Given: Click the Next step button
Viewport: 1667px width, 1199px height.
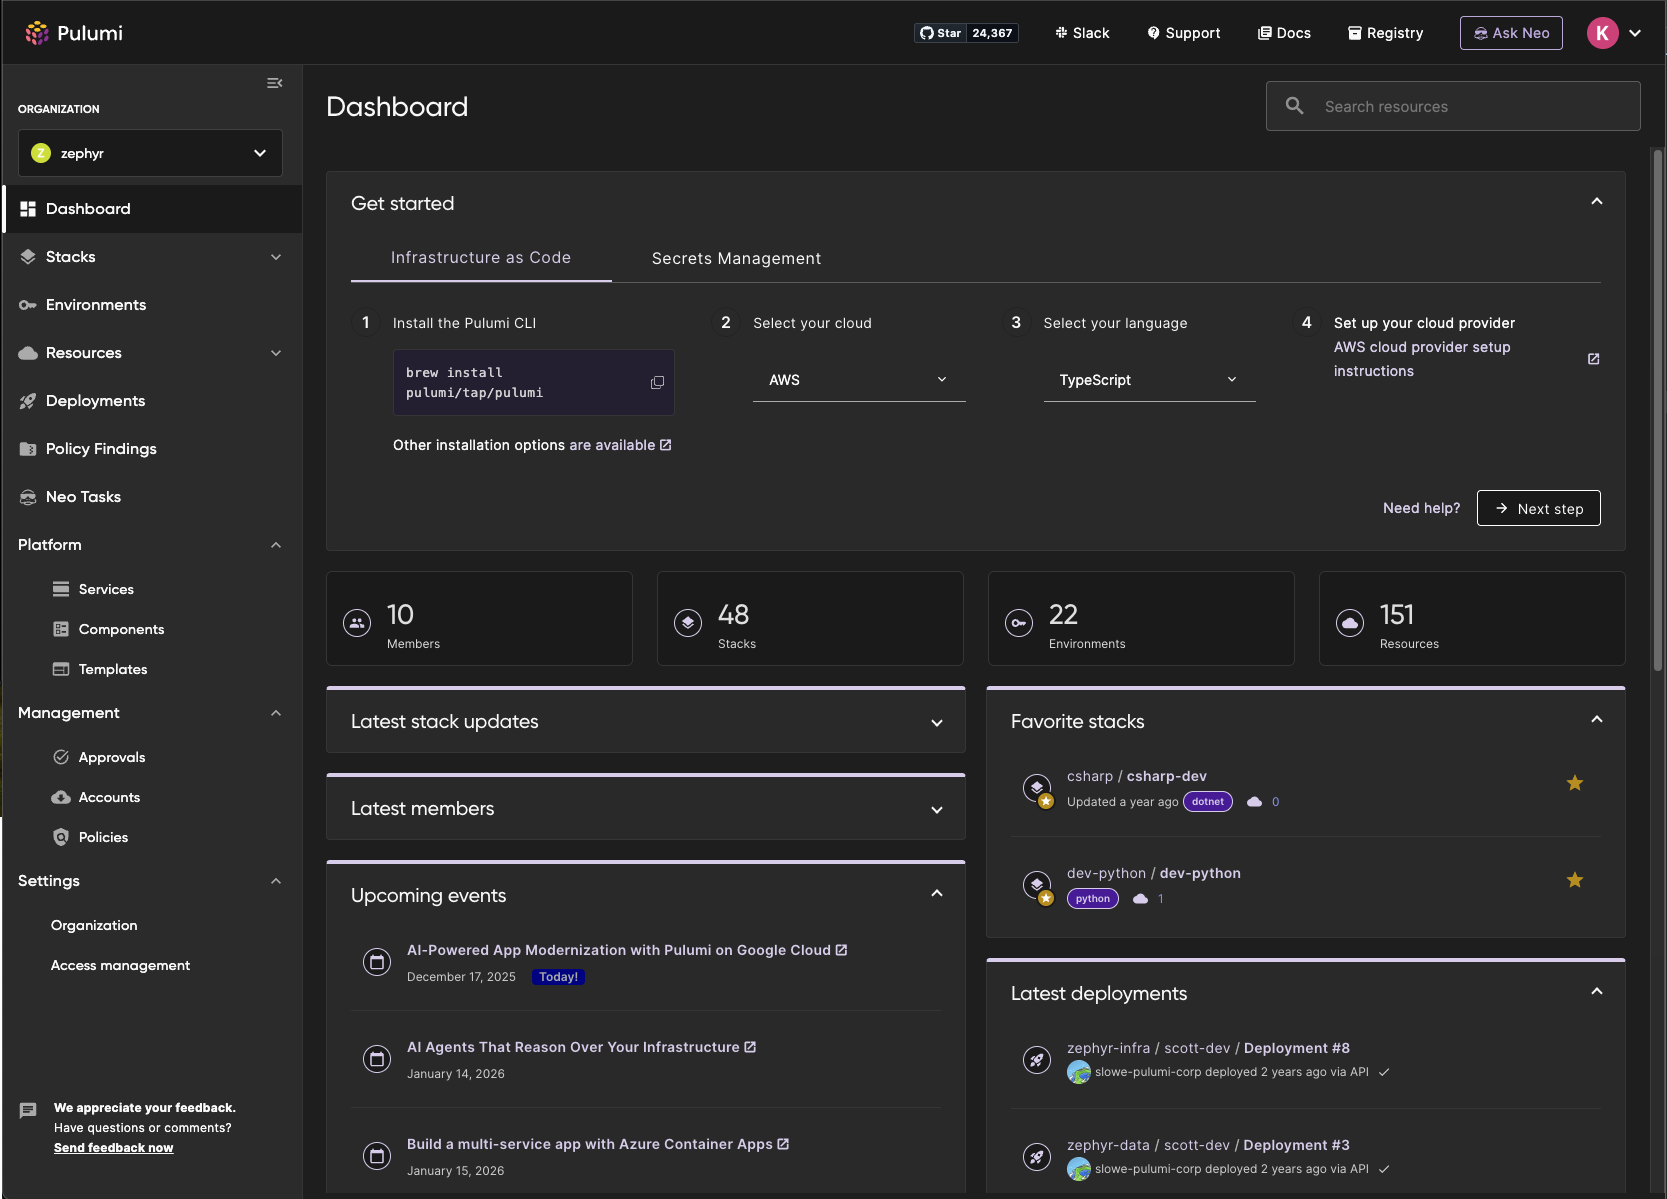Looking at the screenshot, I should (x=1538, y=508).
